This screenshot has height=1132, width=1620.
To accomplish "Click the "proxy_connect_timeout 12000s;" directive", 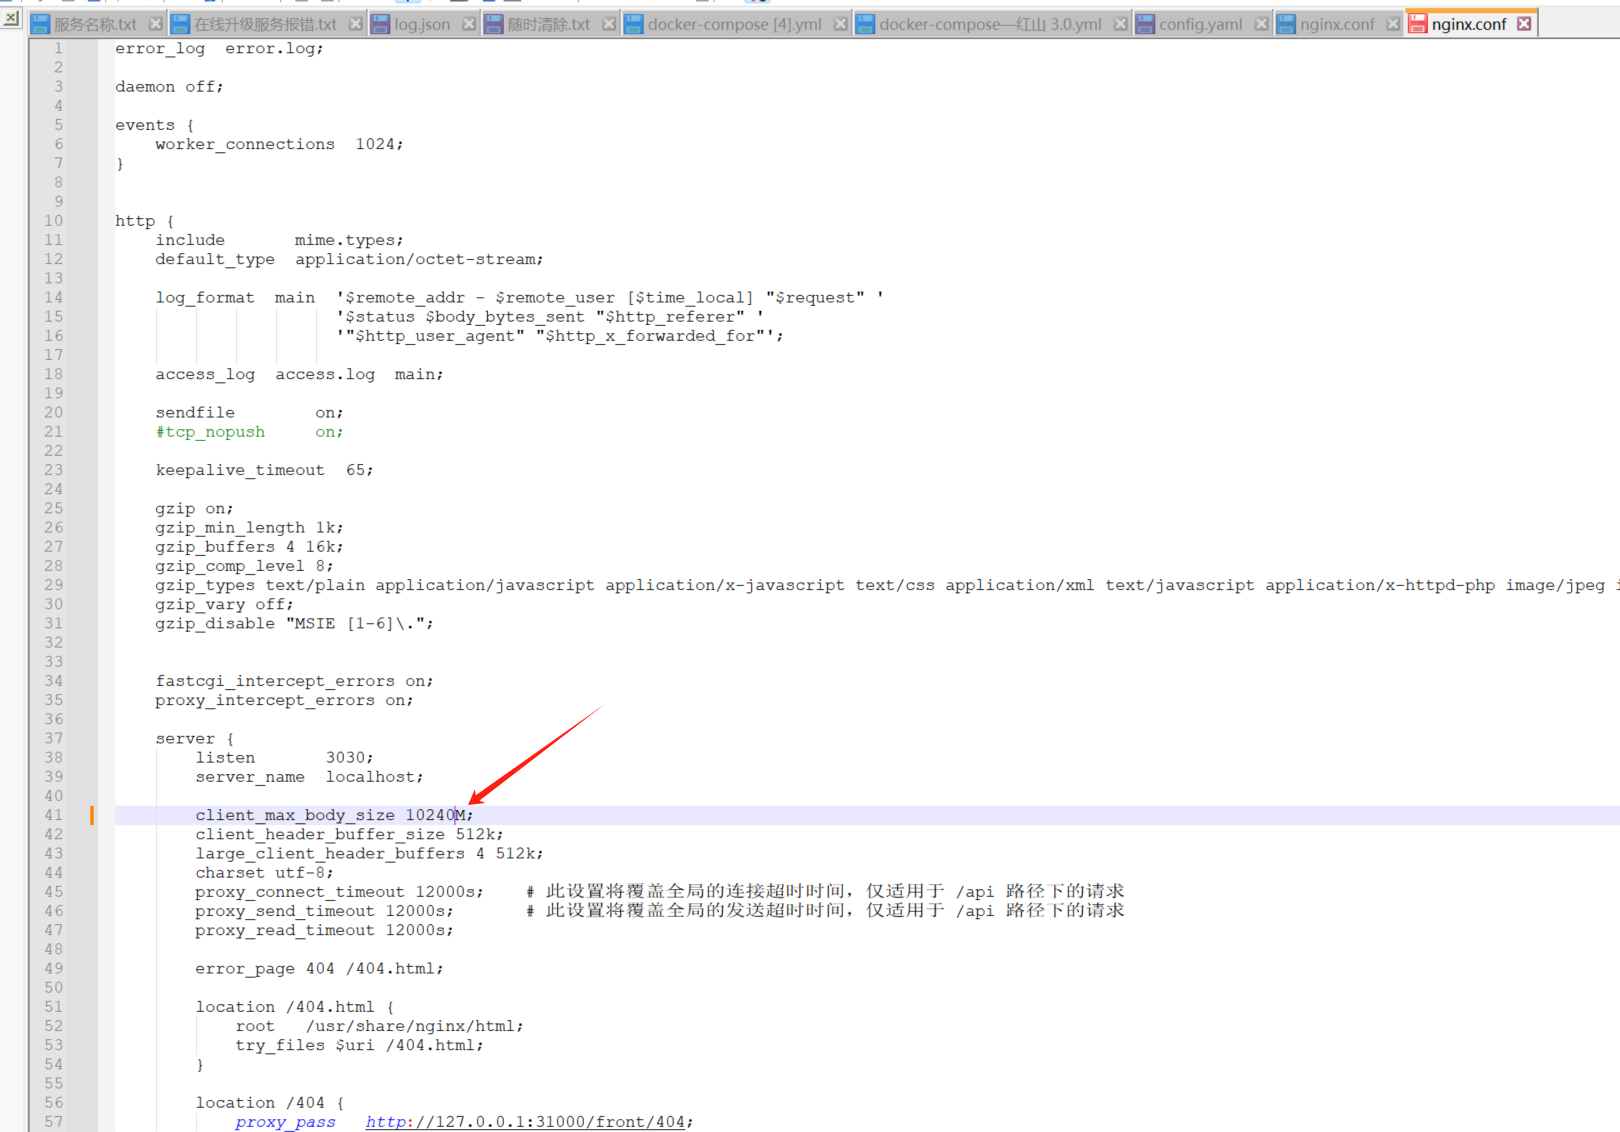I will (339, 892).
